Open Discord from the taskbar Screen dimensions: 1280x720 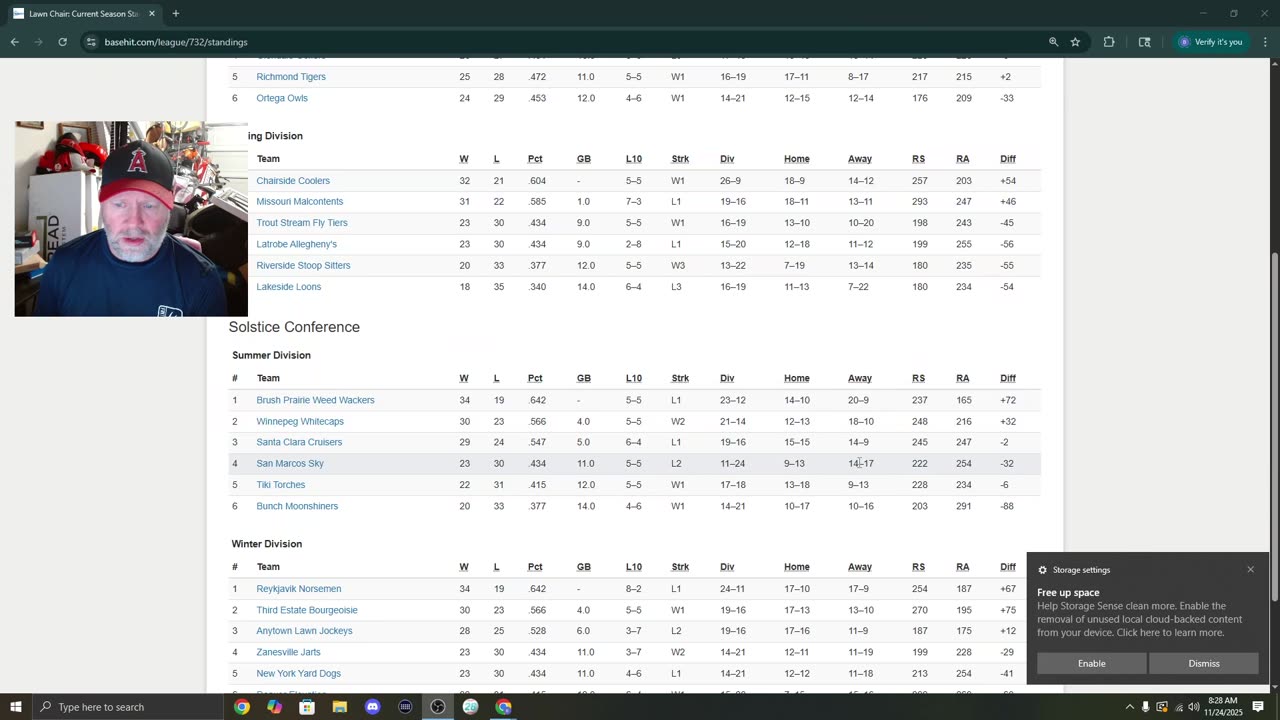point(373,707)
